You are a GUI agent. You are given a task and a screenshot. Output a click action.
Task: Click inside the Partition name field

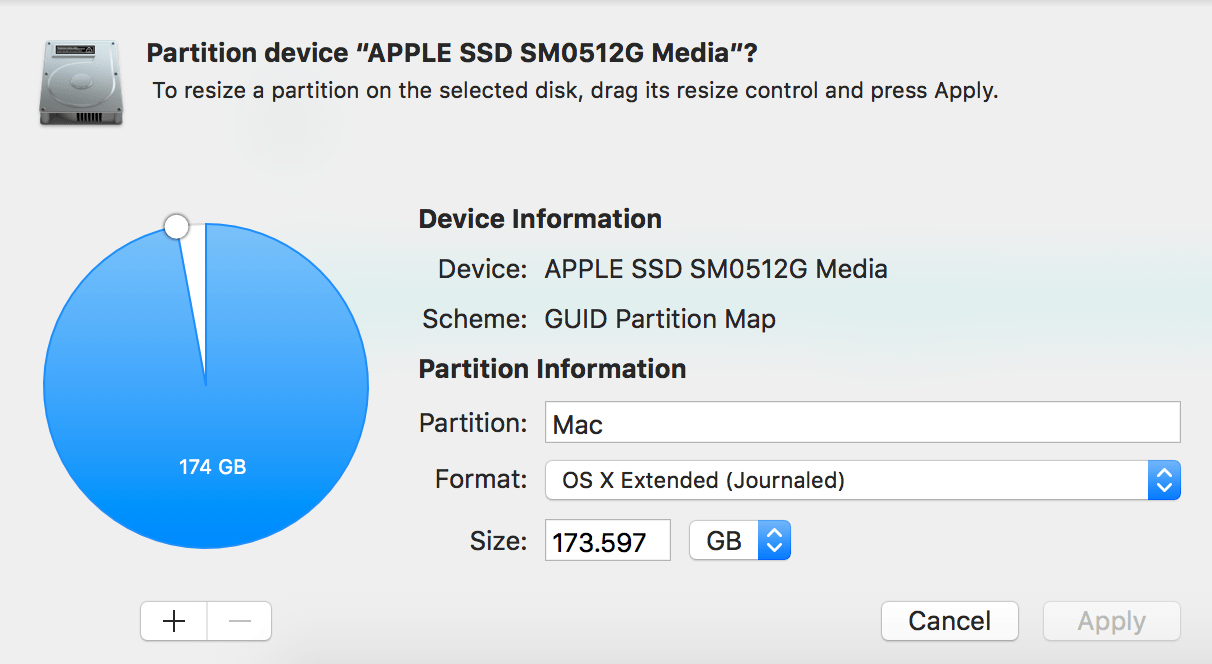pos(862,422)
